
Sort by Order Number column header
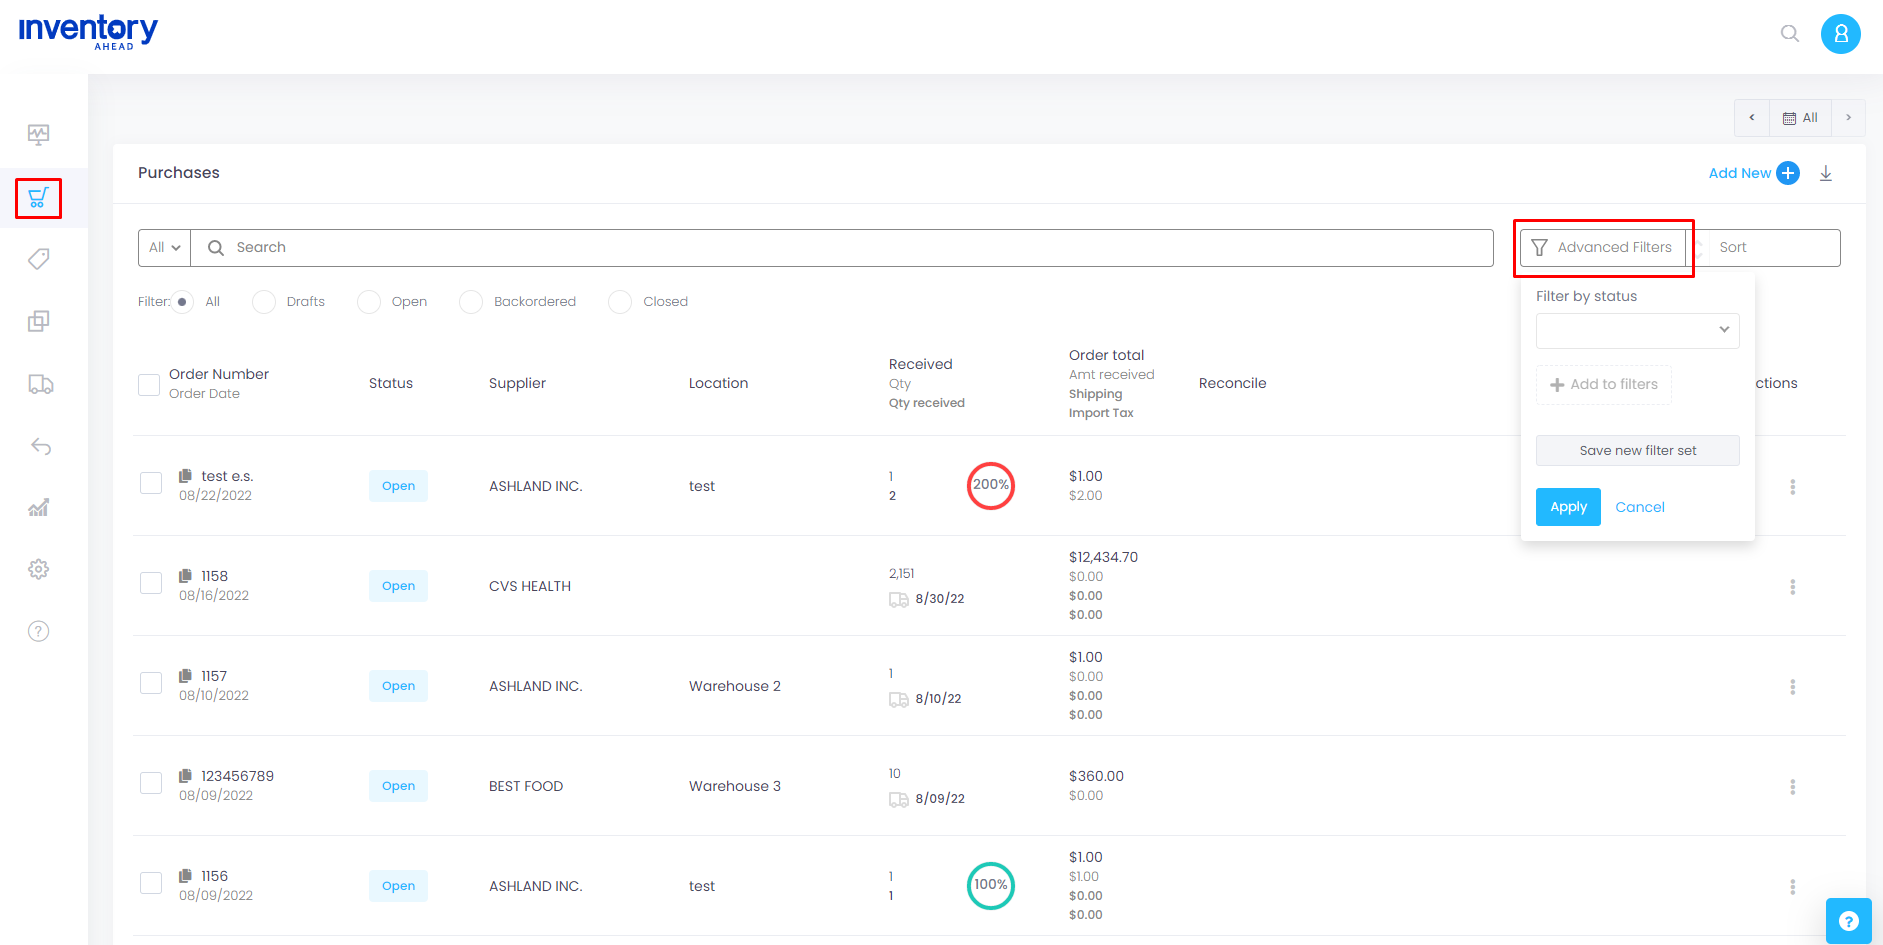pos(219,374)
